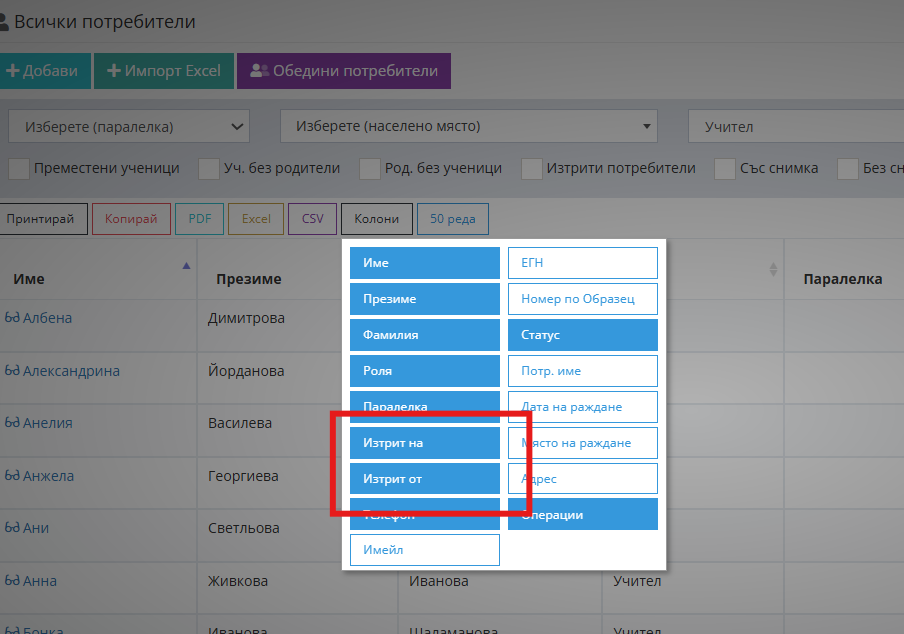
Task: Export the table with PDF button
Action: click(199, 219)
